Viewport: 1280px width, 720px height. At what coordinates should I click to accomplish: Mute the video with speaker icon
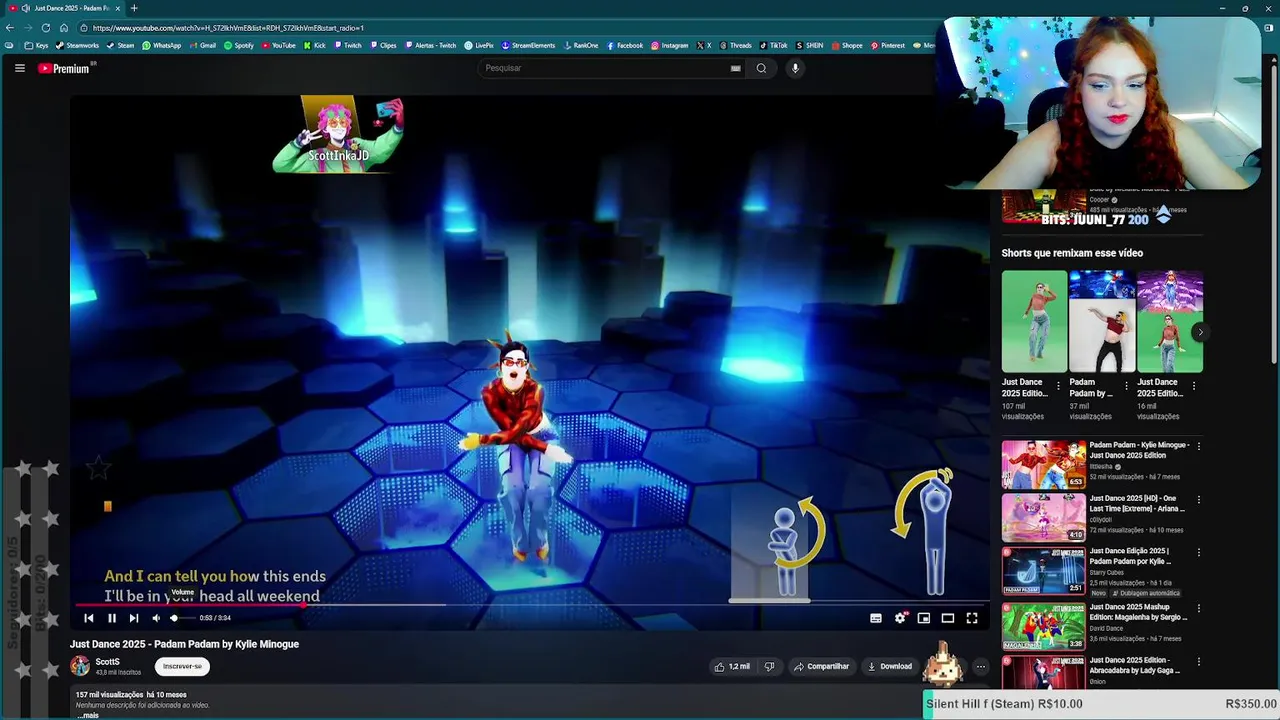click(x=155, y=618)
